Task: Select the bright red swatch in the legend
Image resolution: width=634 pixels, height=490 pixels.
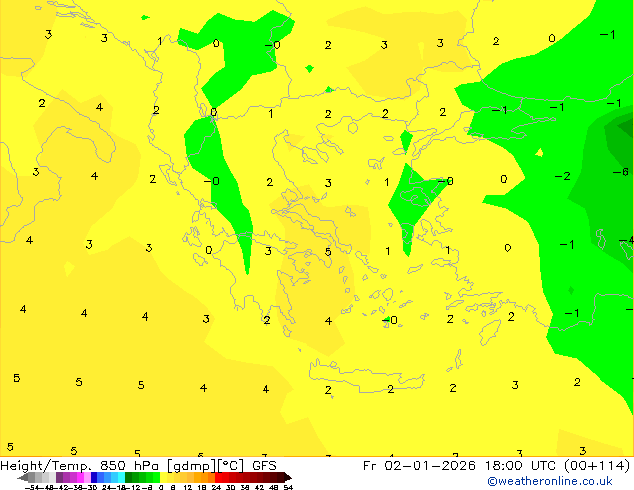Action: click(x=218, y=477)
